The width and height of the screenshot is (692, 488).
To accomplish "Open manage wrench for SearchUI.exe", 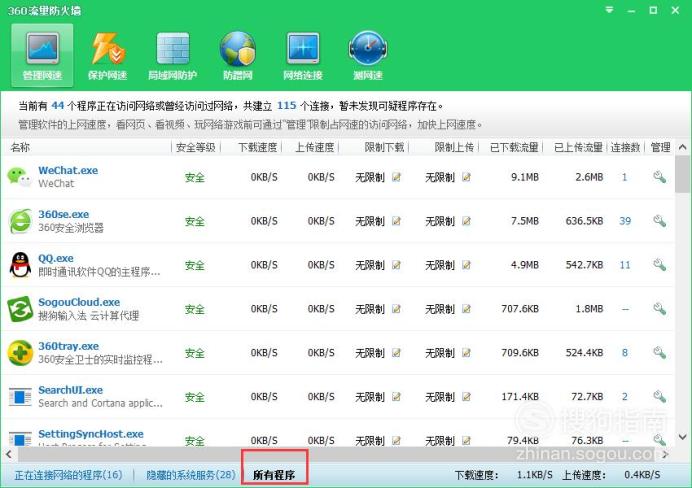I will [659, 396].
